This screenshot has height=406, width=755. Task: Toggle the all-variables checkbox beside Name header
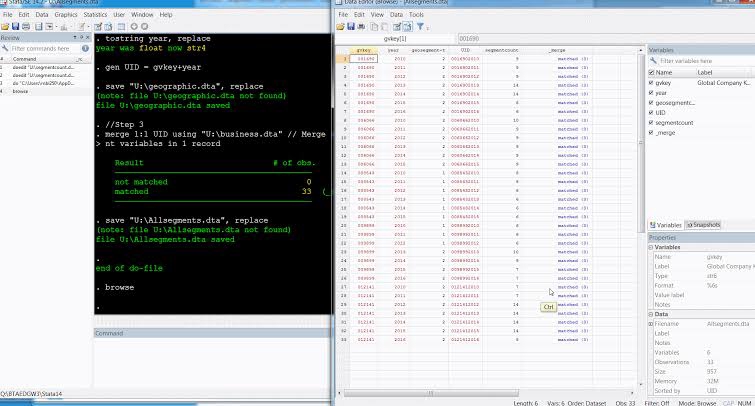click(x=651, y=72)
